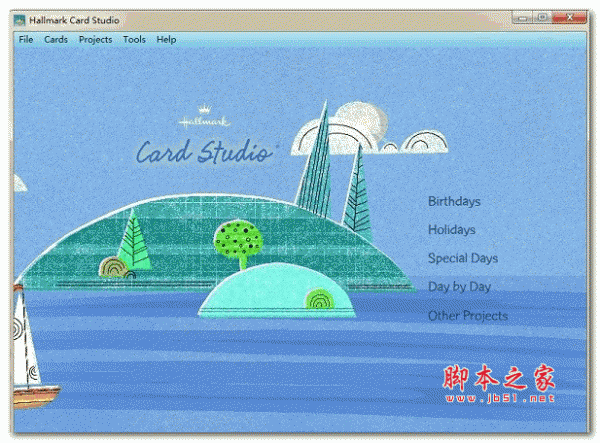The width and height of the screenshot is (600, 443).
Task: Go to Day by Day section
Action: [460, 287]
